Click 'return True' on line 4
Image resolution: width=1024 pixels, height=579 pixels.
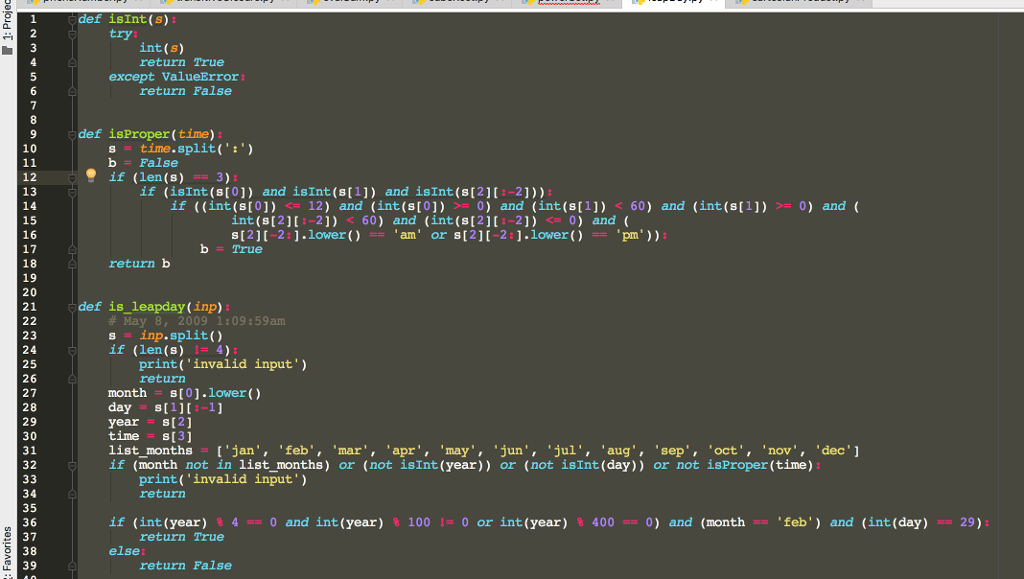coord(182,63)
